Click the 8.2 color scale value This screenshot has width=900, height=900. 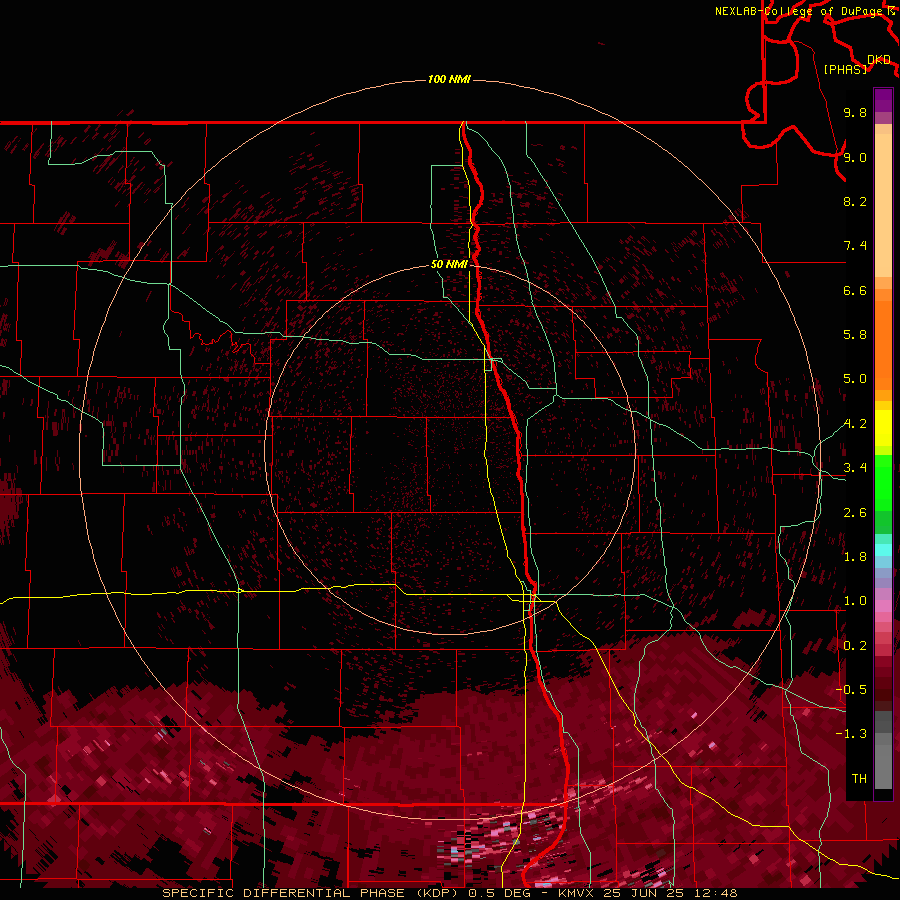pyautogui.click(x=855, y=201)
